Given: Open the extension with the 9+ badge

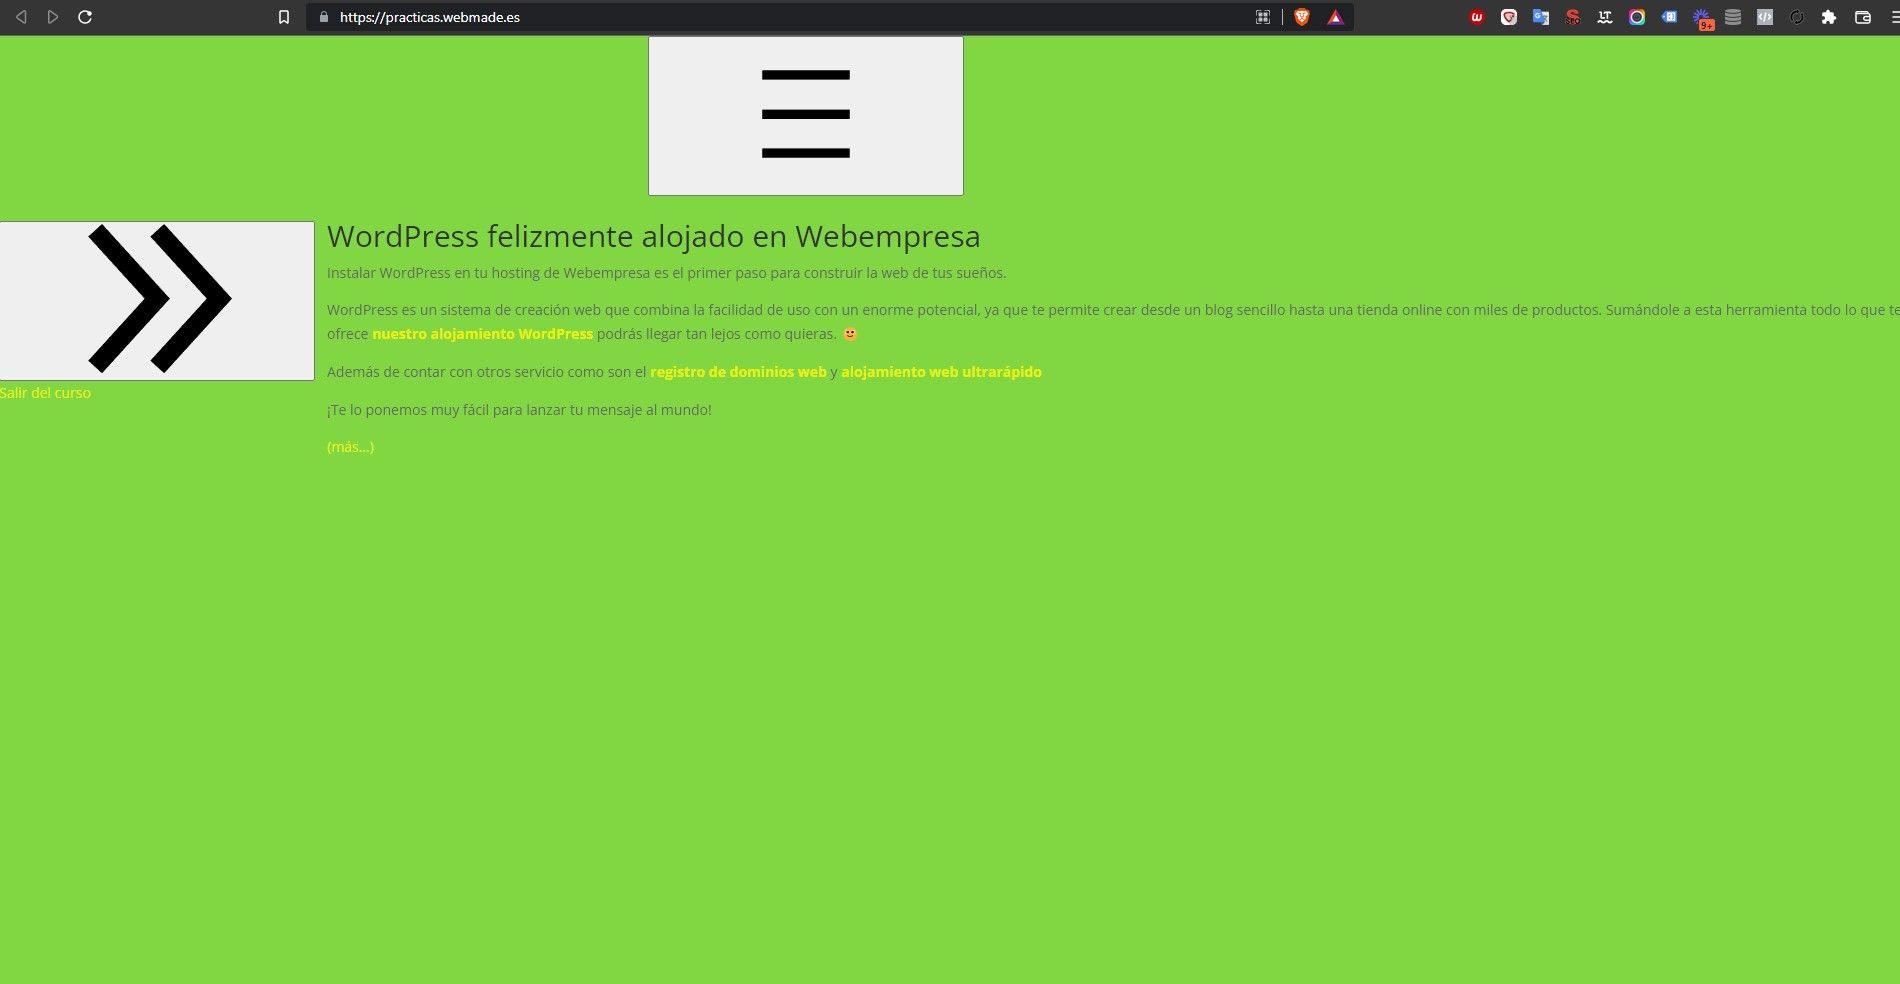Looking at the screenshot, I should [x=1702, y=19].
